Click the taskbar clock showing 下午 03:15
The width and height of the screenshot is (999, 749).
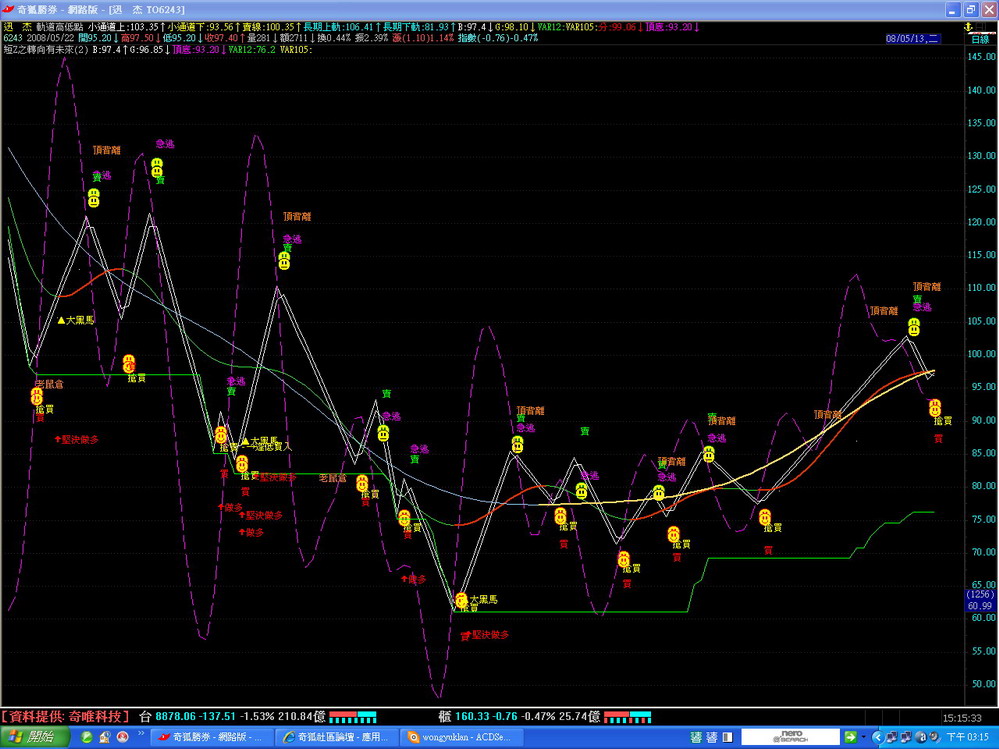pos(967,737)
